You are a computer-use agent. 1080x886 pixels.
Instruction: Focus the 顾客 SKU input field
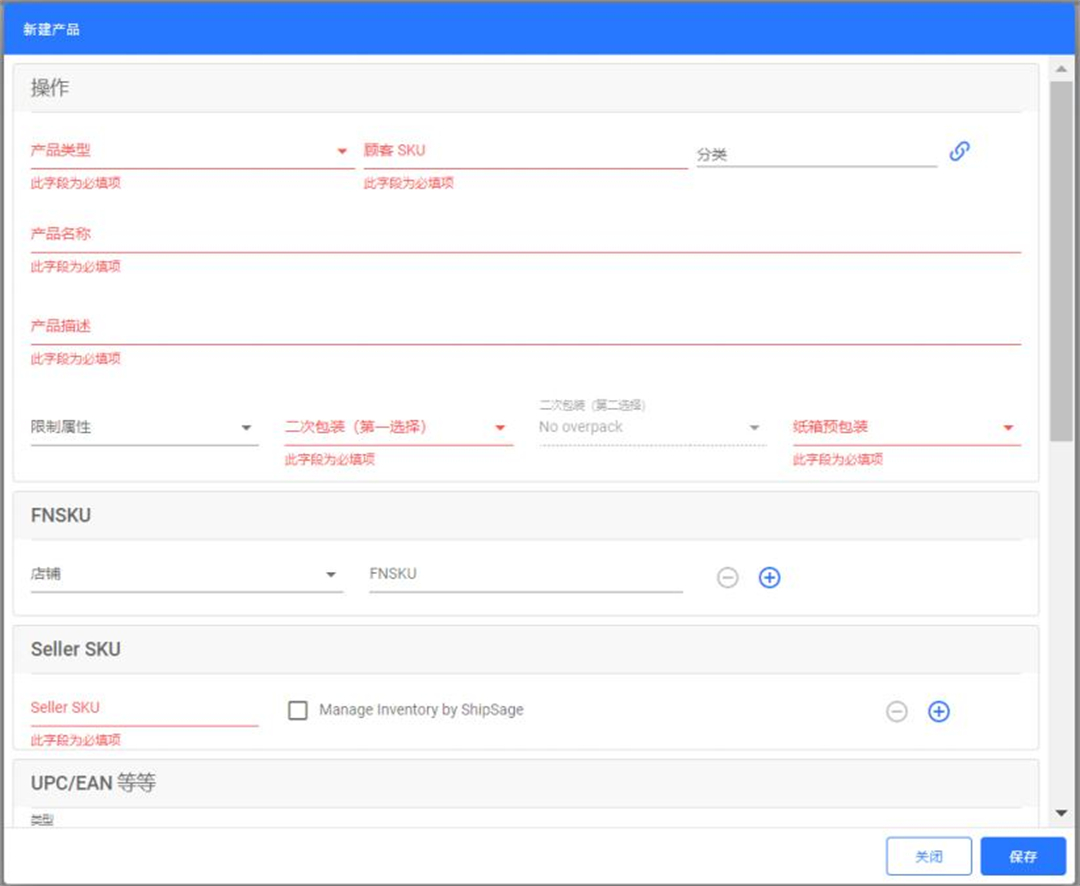coord(526,151)
